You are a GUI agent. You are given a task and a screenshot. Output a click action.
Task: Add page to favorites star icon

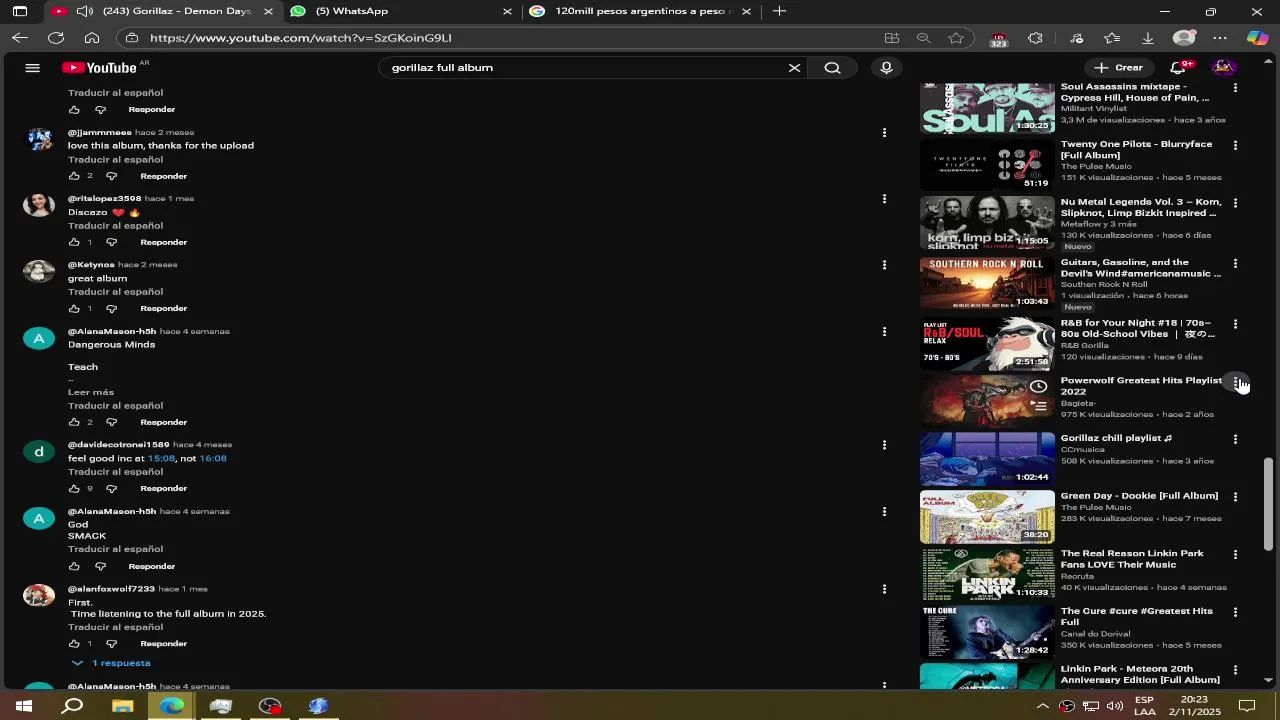956,38
